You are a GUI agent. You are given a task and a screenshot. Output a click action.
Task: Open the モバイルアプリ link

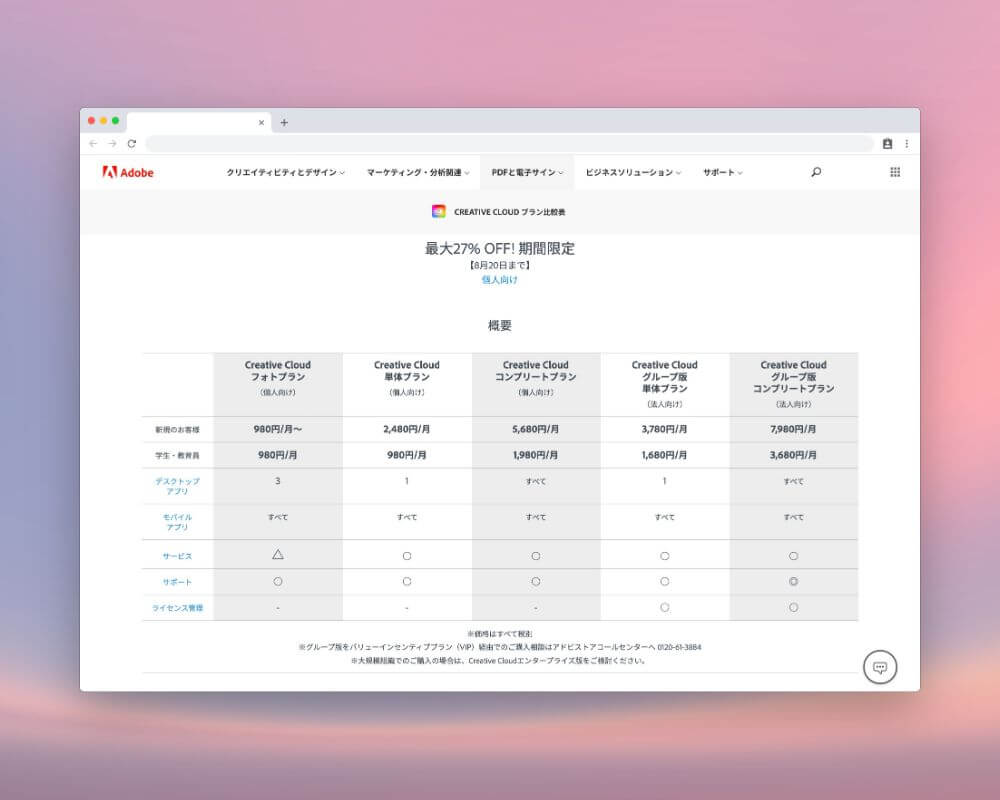pos(177,522)
